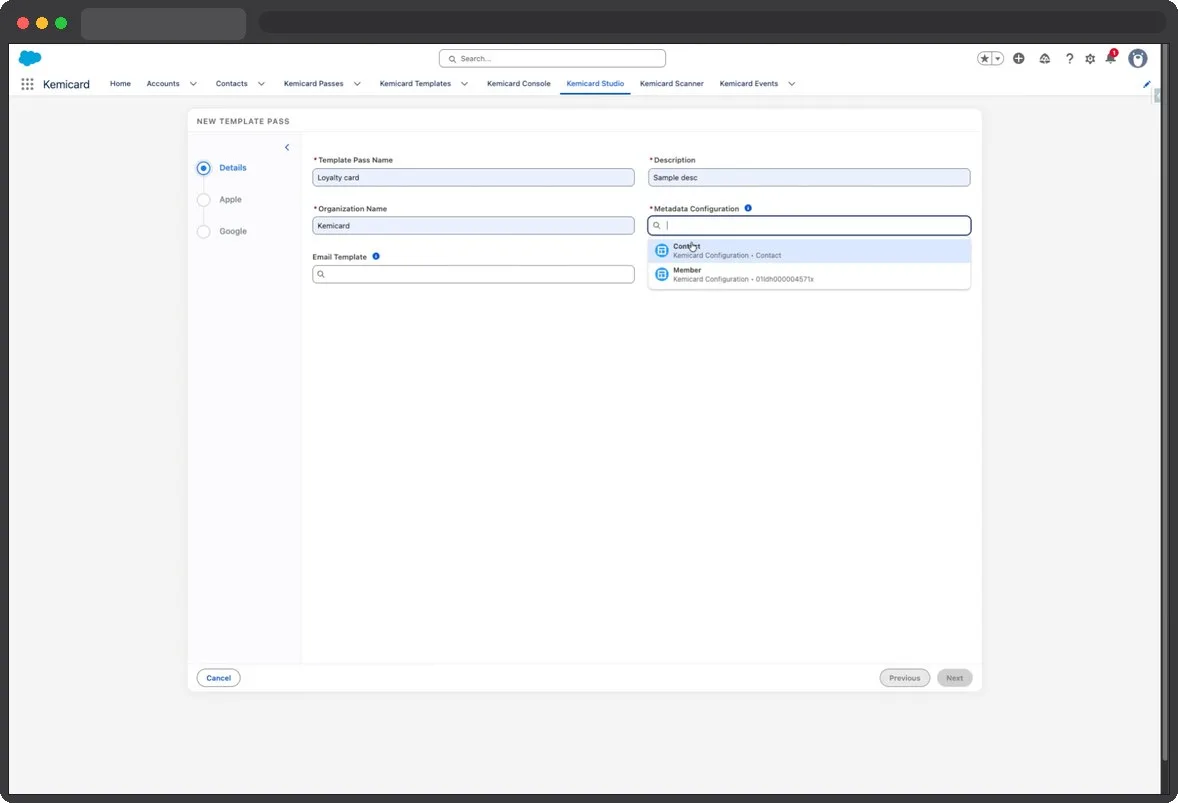The image size is (1178, 803).
Task: Go to the Home tab
Action: (120, 83)
